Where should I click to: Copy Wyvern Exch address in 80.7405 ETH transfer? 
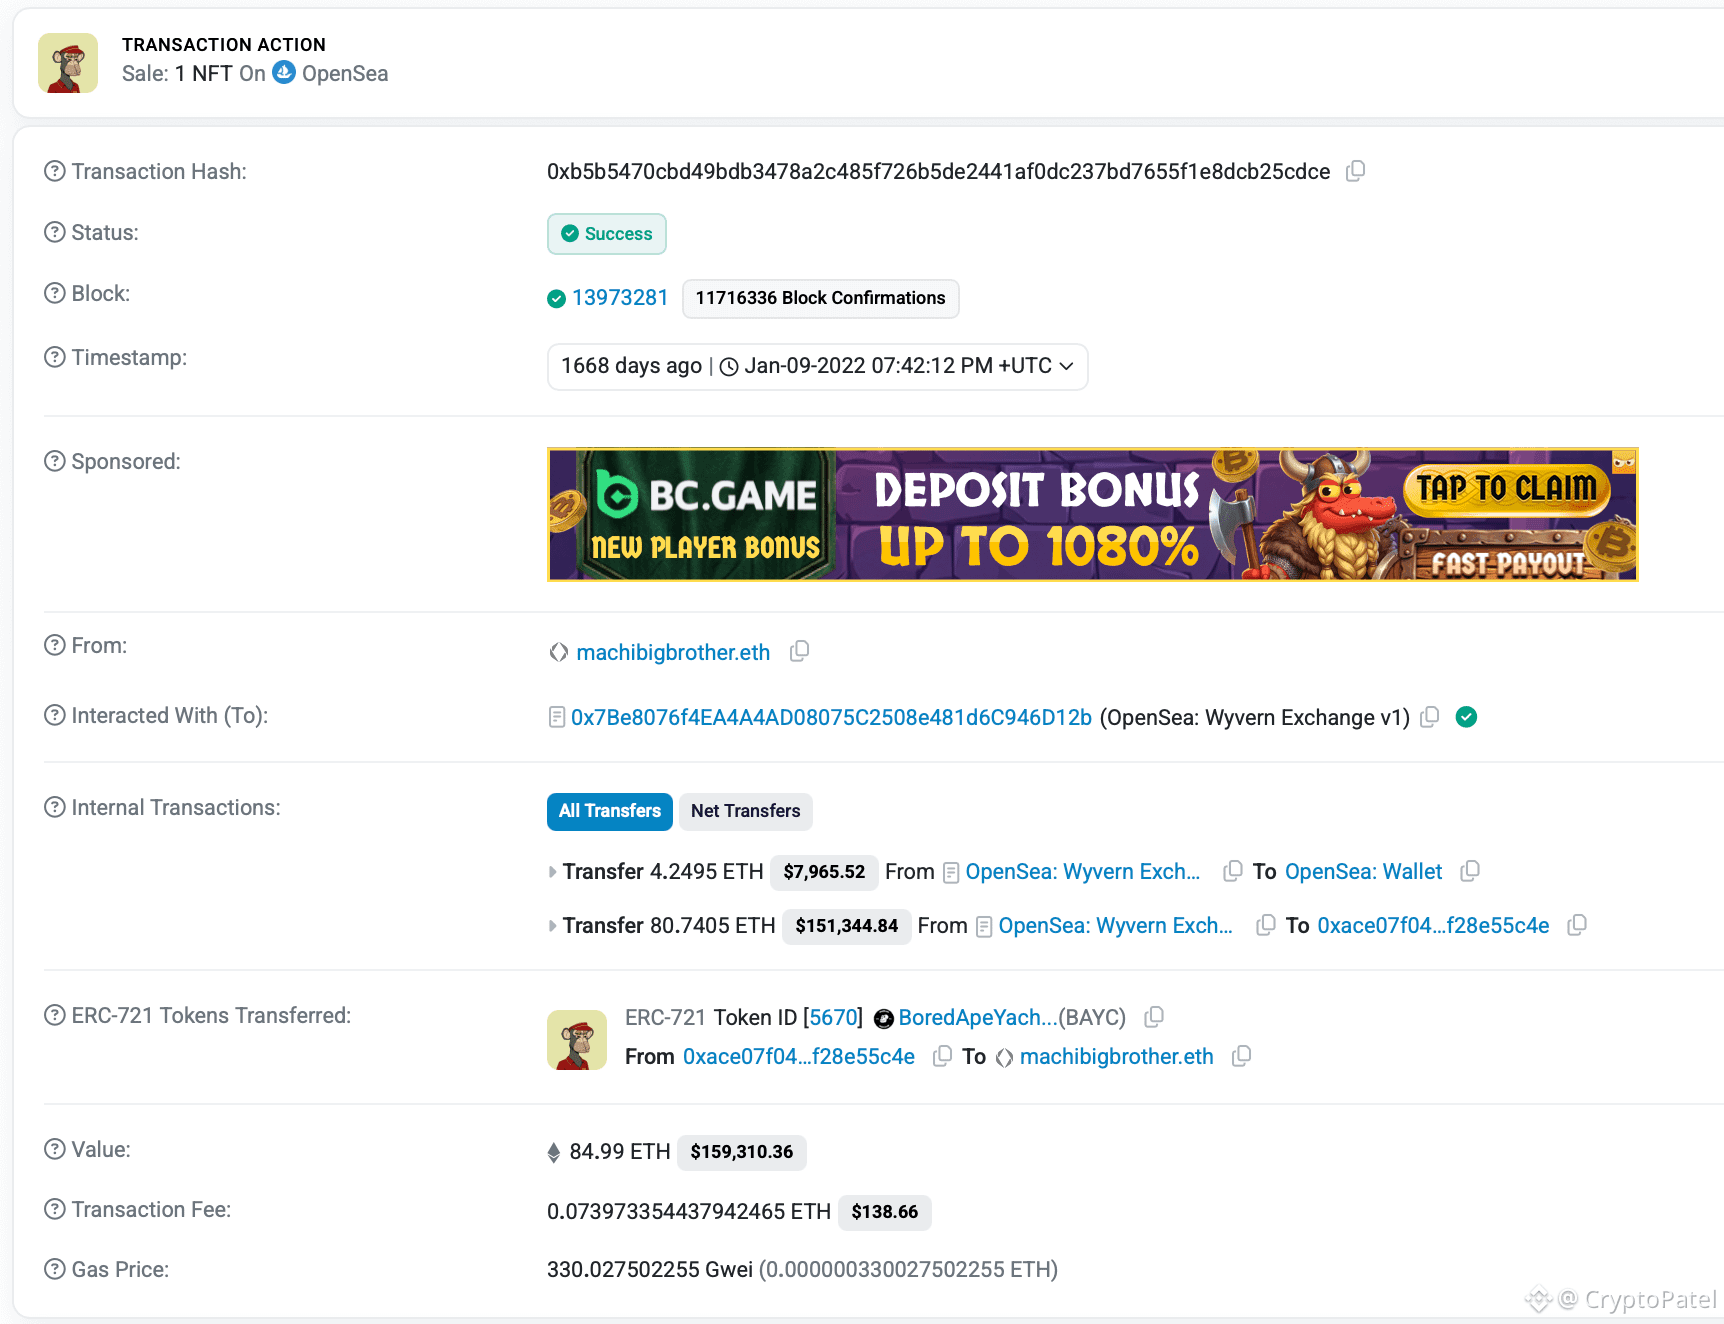(1266, 925)
